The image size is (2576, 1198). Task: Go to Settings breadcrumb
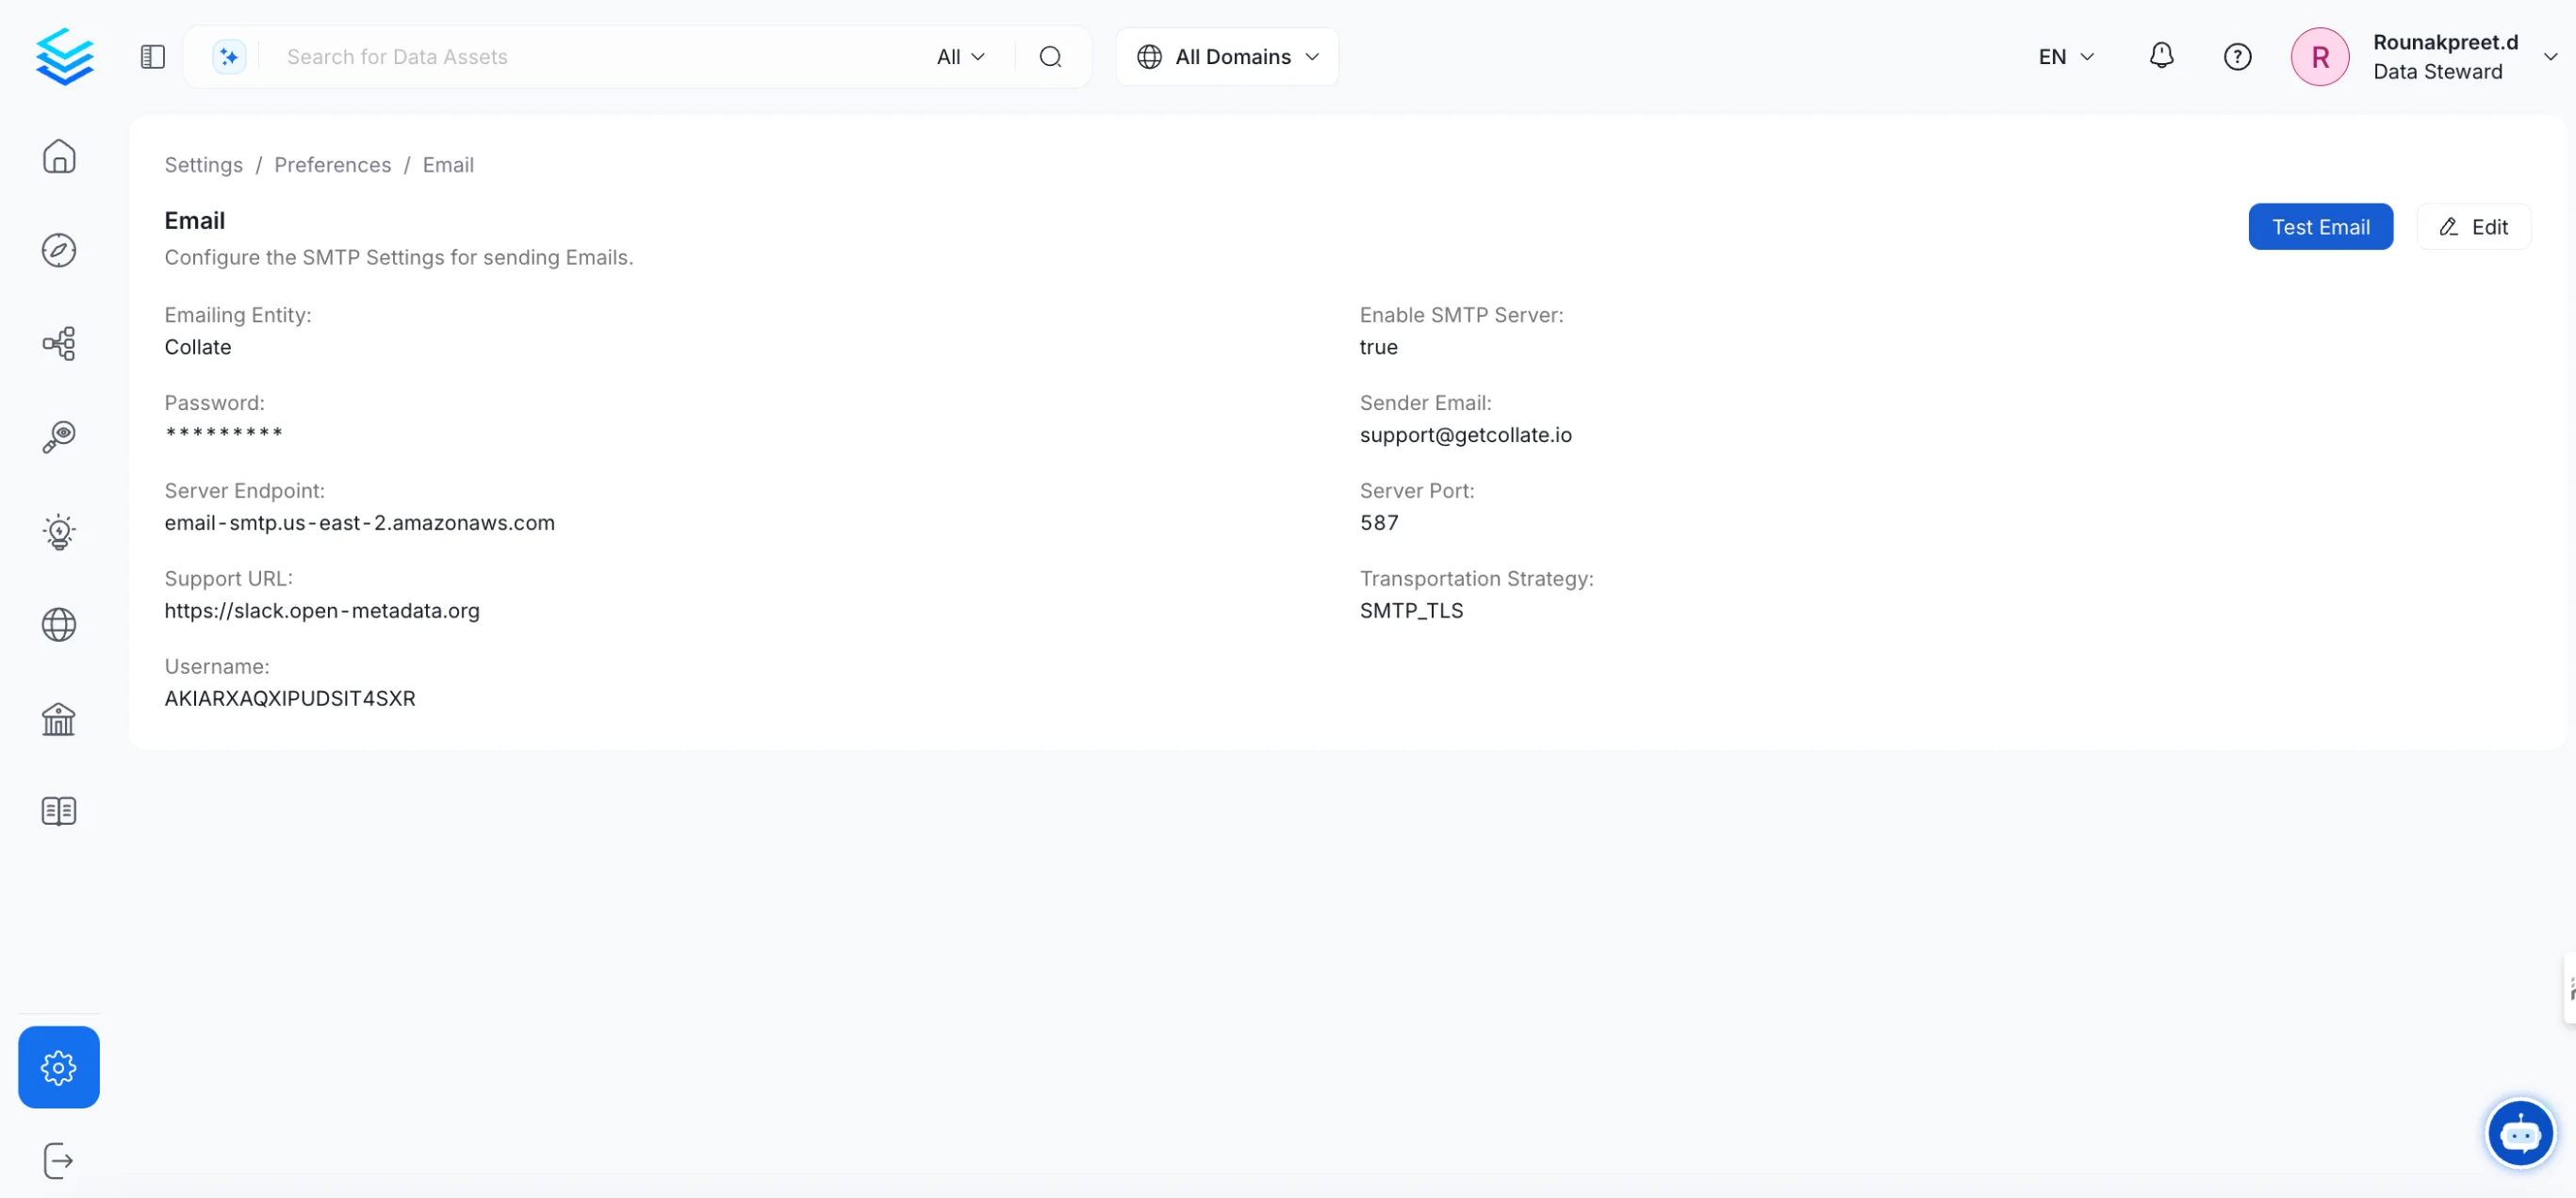tap(204, 165)
